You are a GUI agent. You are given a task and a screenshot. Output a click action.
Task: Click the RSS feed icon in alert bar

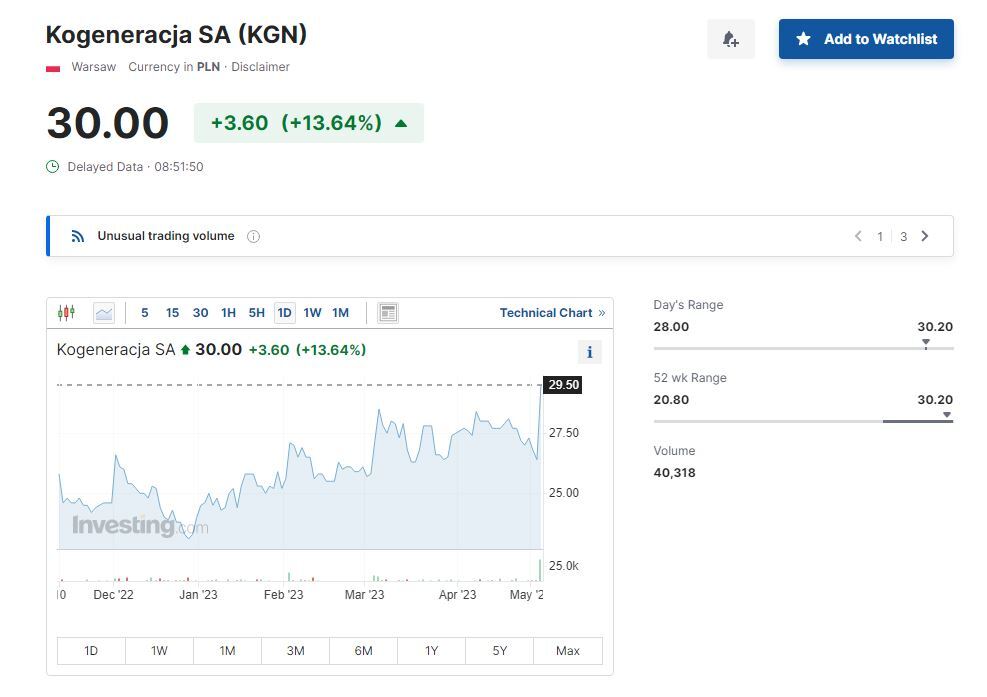coord(78,237)
